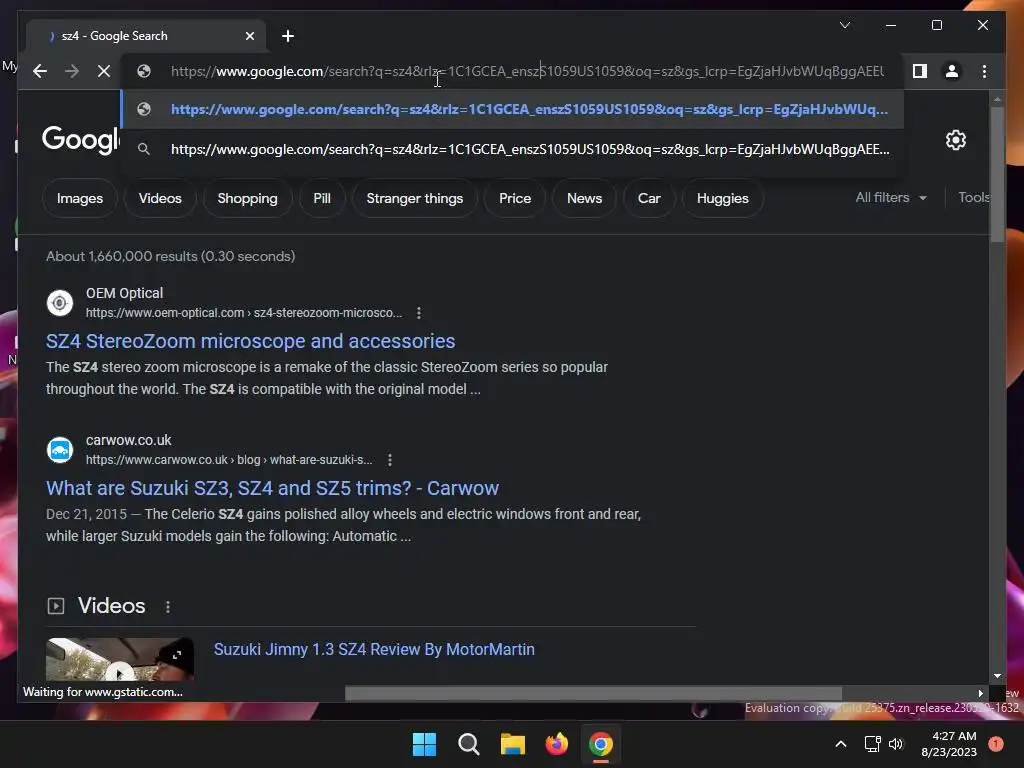
Task: Go back to the previous page
Action: point(40,71)
